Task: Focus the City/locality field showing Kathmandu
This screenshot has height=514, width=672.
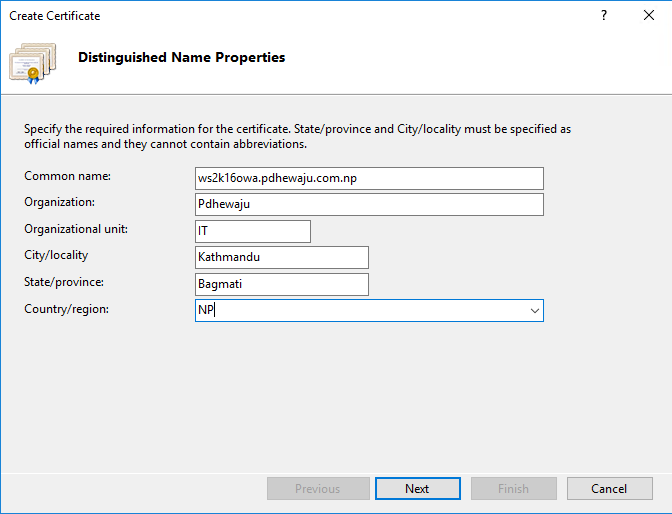Action: (282, 257)
